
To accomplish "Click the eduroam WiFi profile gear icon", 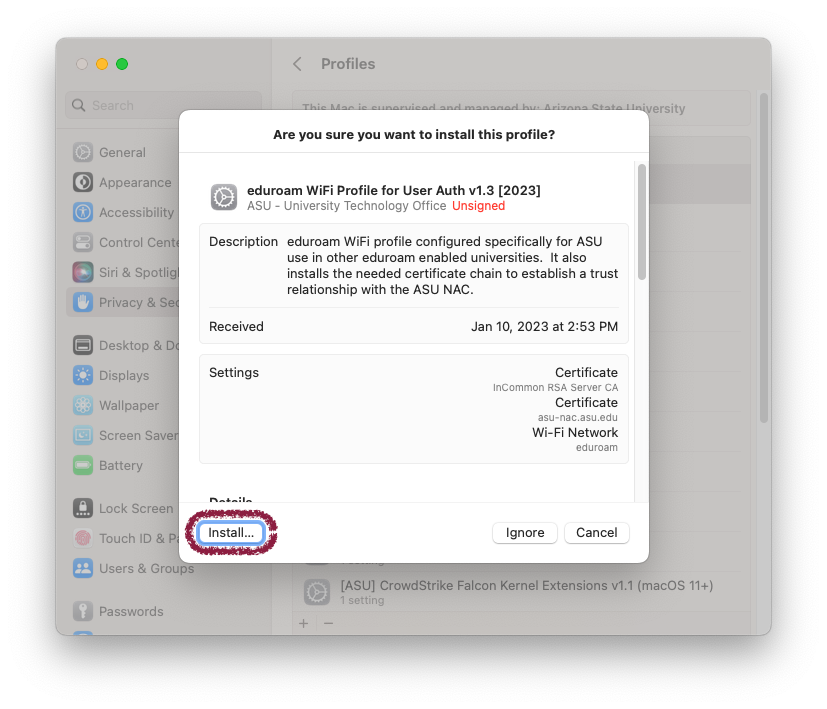I will pos(224,197).
